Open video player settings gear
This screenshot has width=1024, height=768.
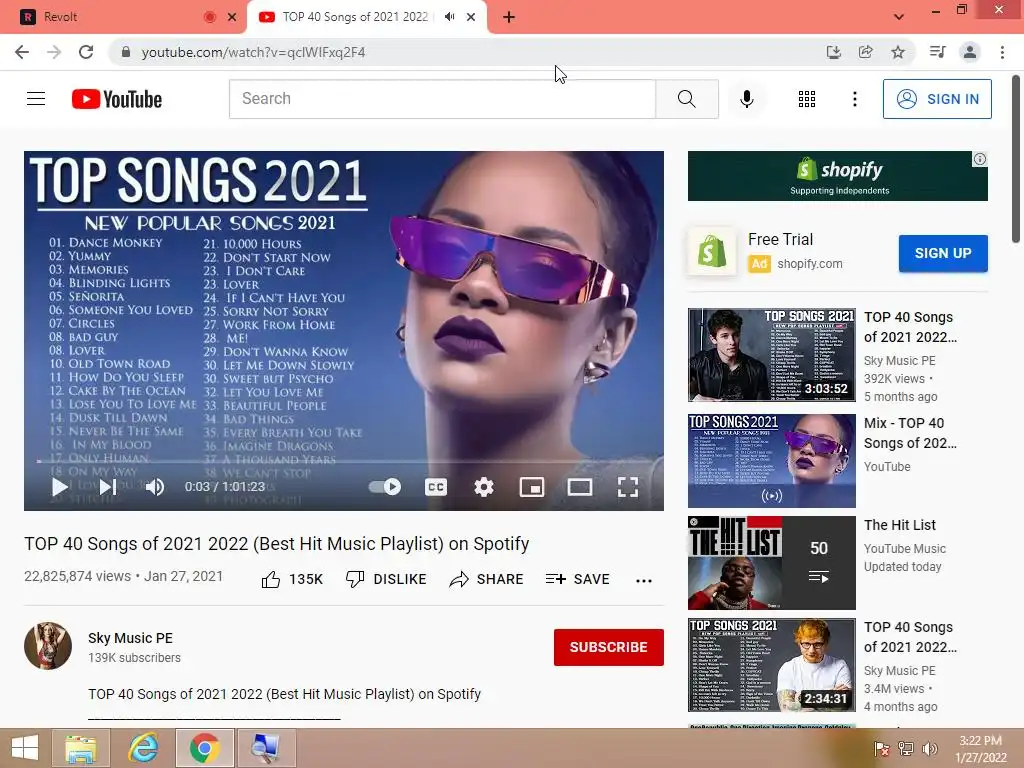(483, 487)
